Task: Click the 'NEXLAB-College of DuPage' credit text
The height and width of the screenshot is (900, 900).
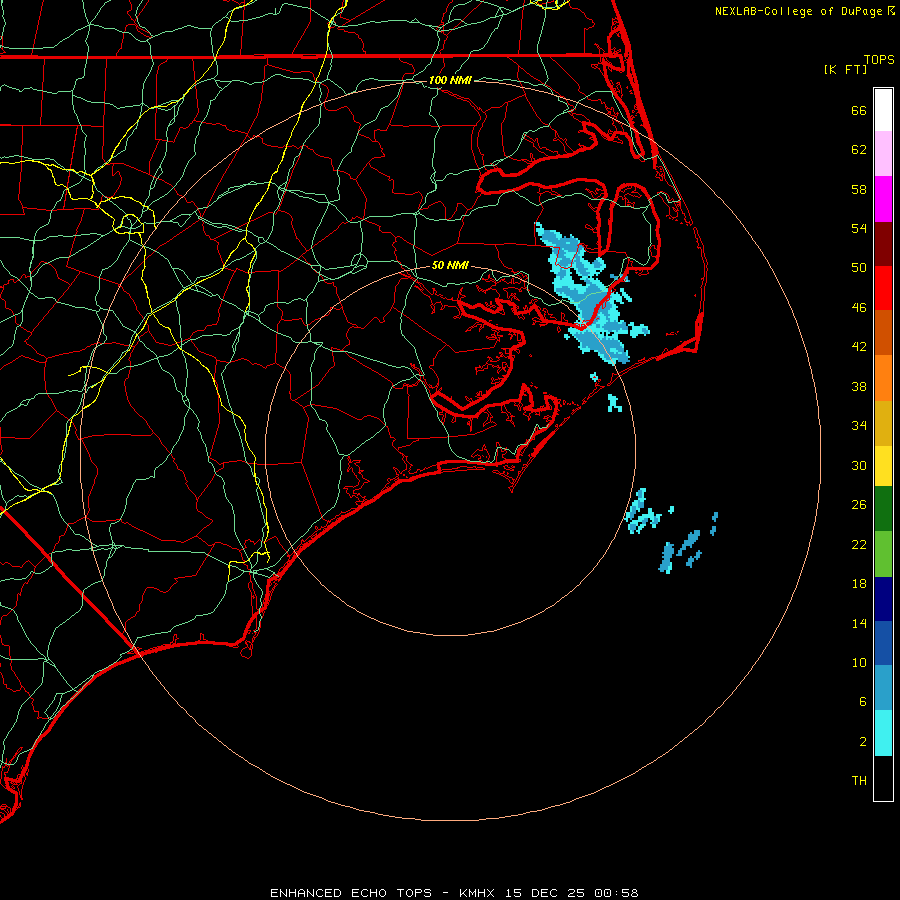Action: pos(800,11)
